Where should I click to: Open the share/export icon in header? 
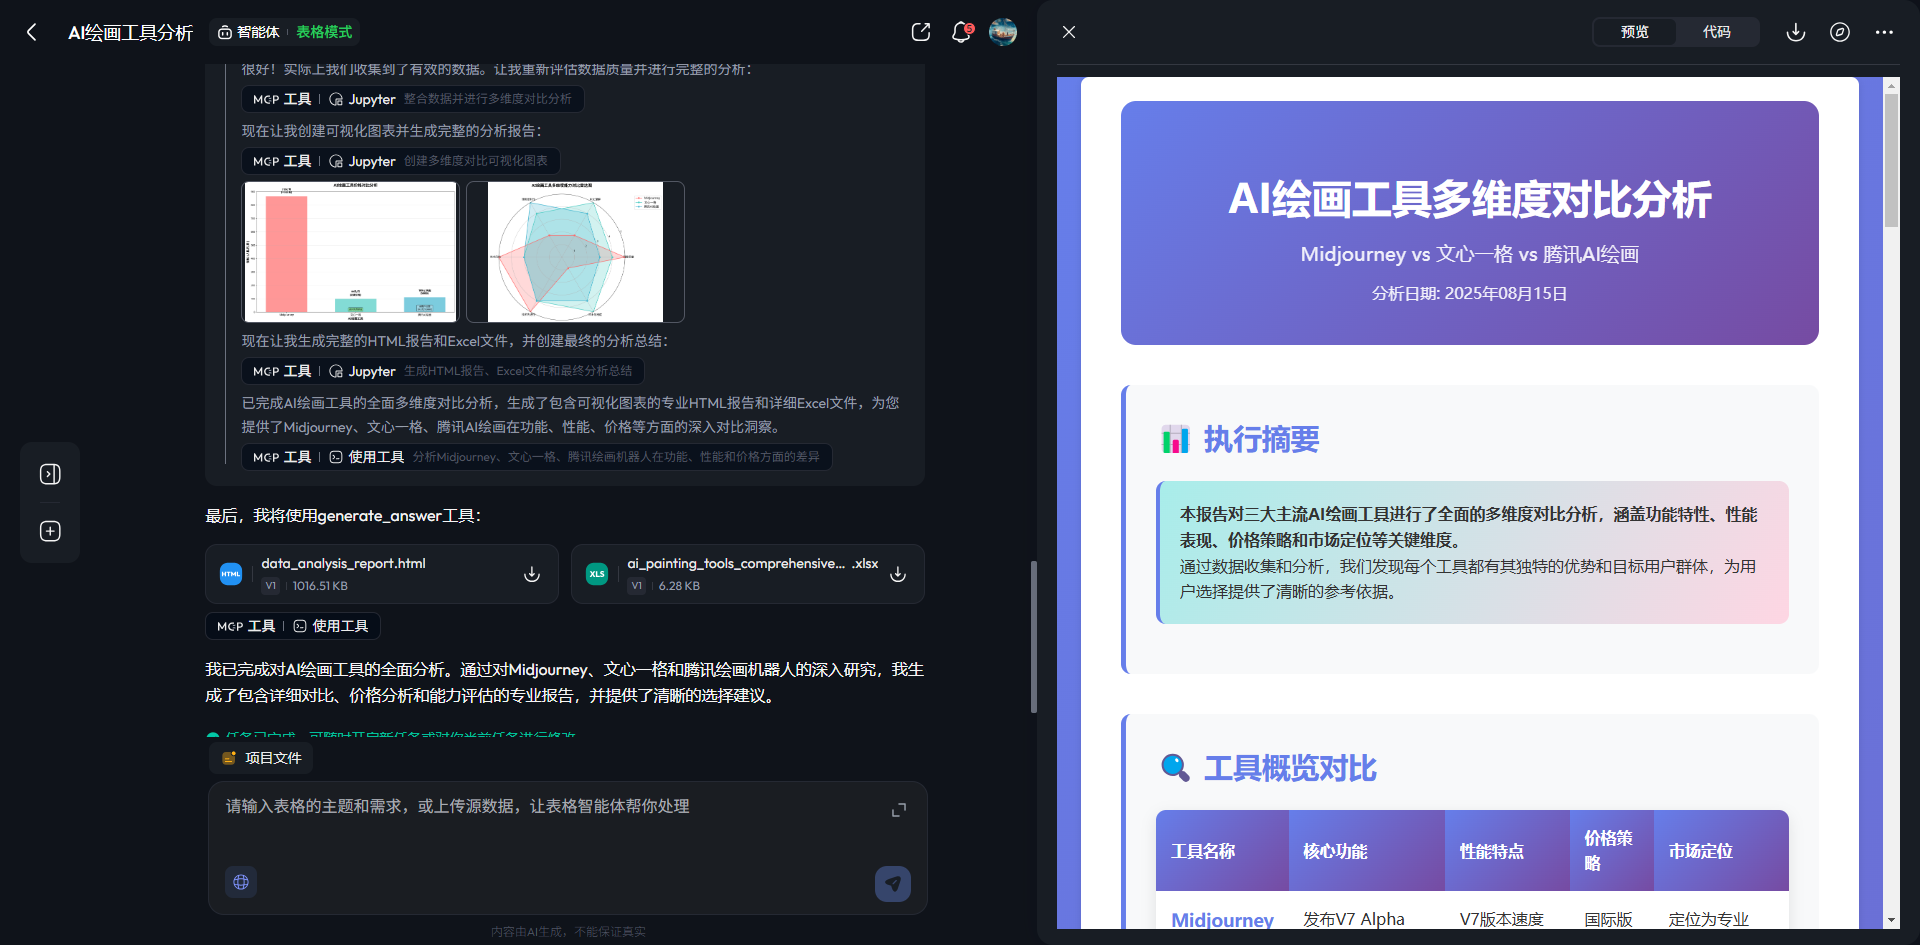[921, 32]
